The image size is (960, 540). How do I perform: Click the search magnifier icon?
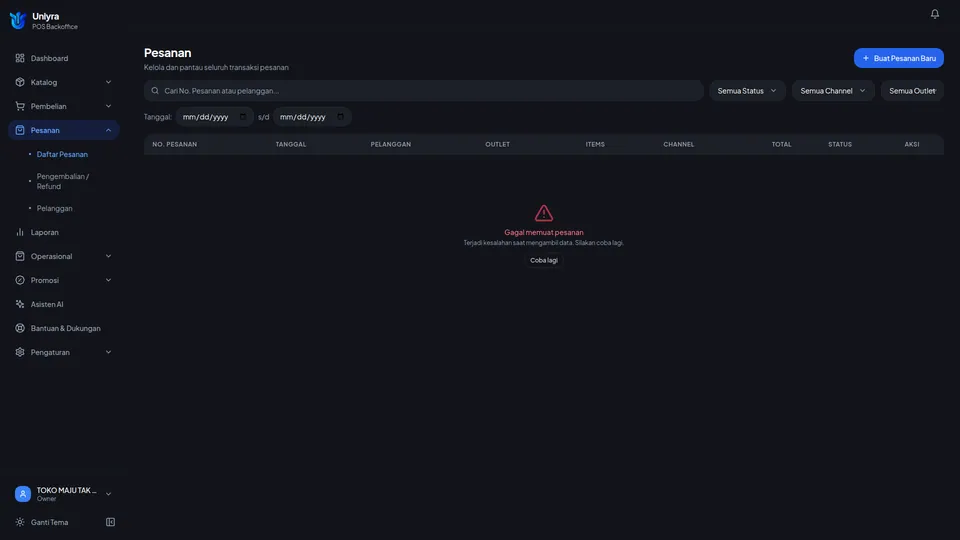[155, 91]
